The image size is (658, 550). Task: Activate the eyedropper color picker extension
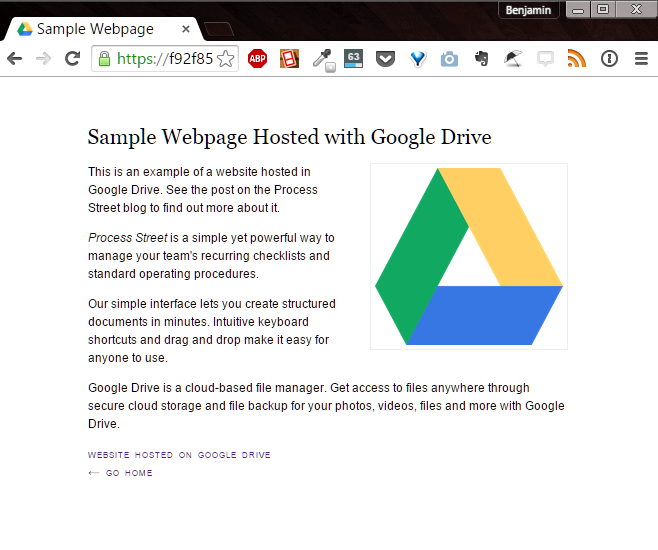pos(324,60)
